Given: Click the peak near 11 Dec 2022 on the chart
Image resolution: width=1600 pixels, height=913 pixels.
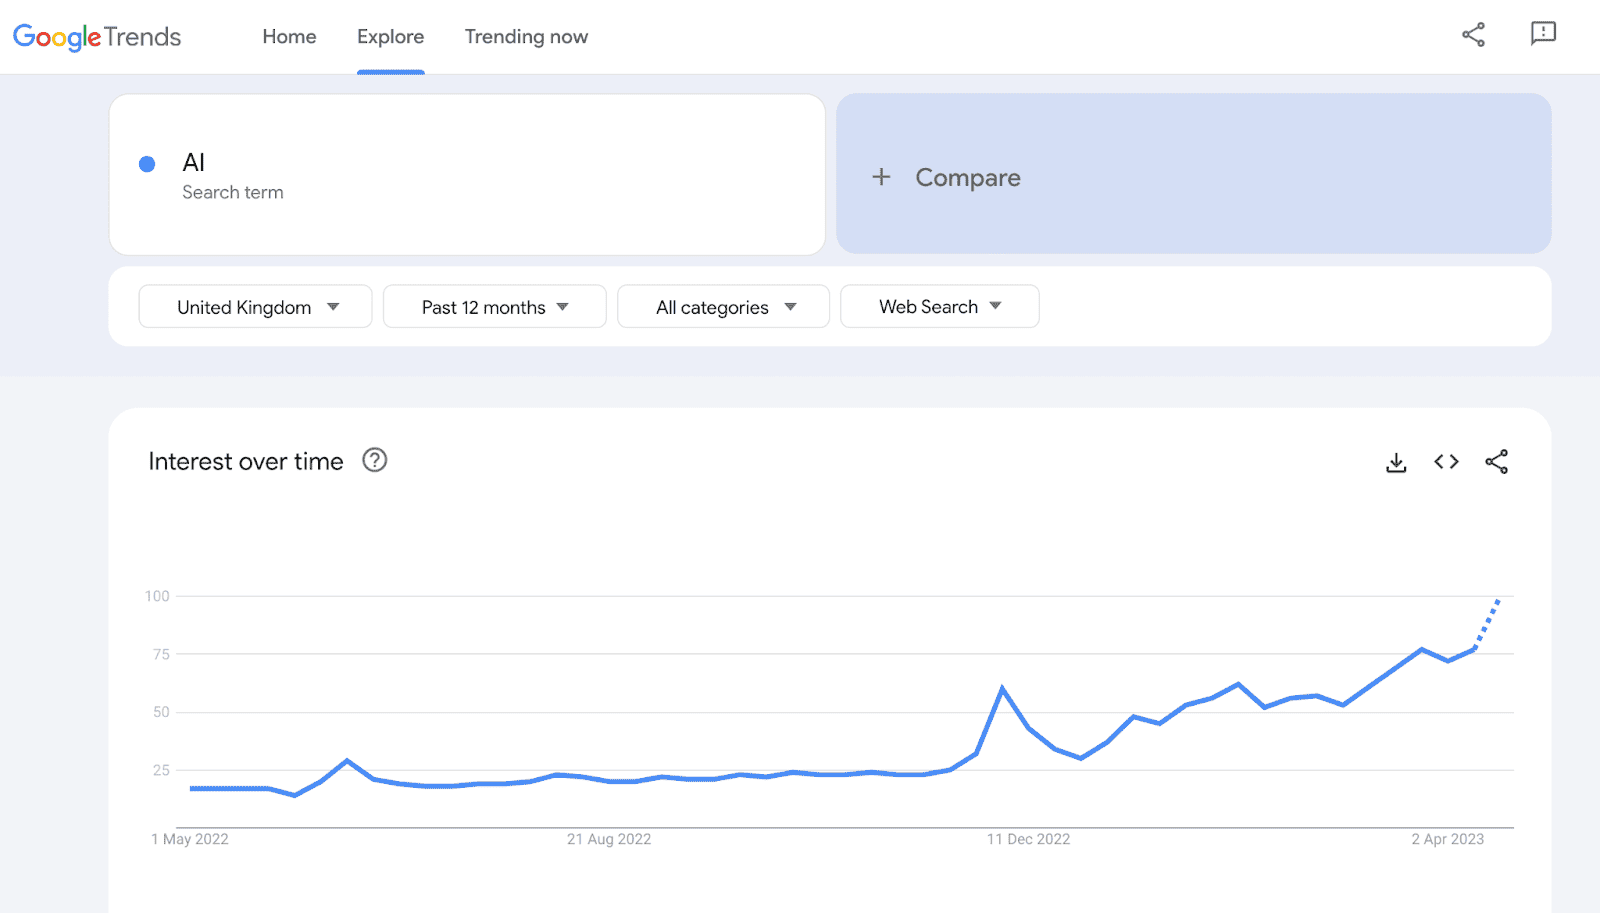Looking at the screenshot, I should tap(1004, 687).
